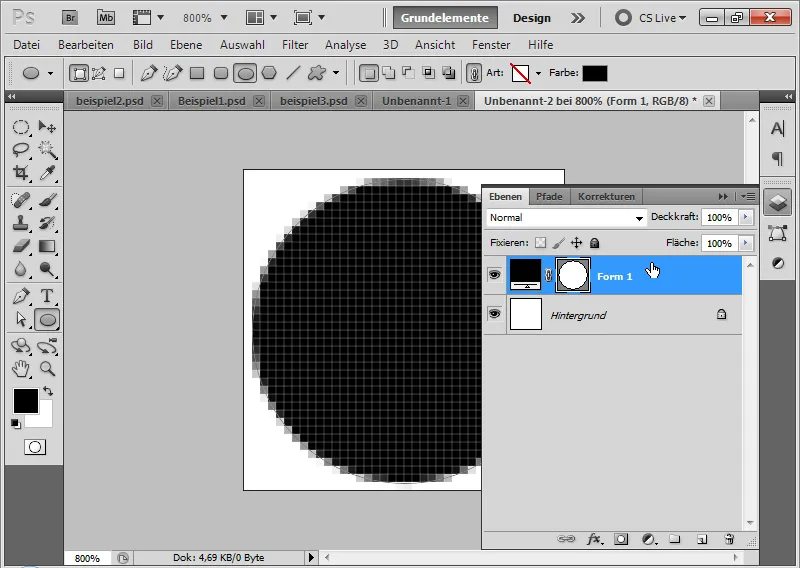Select the Lasso tool

point(21,150)
